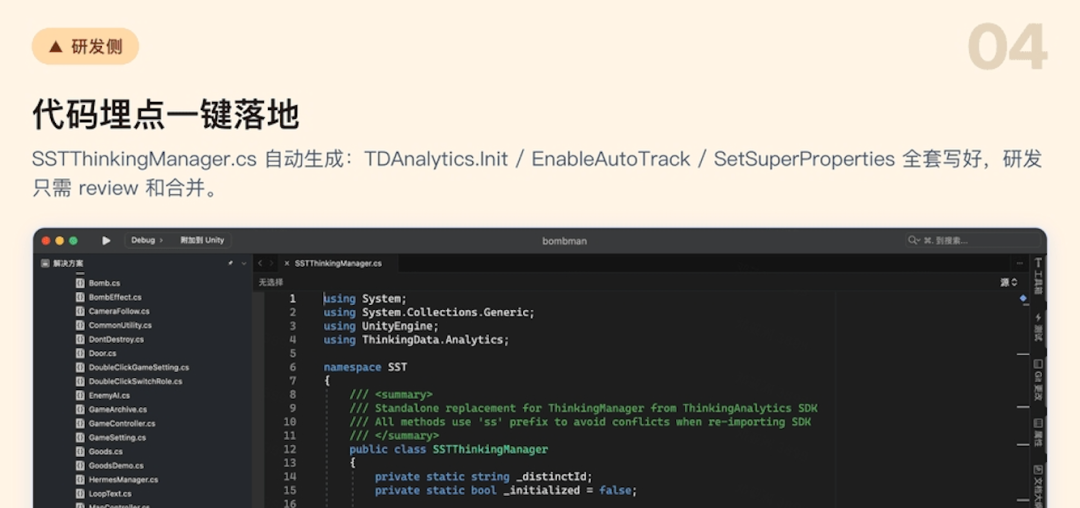
Task: Click the C# file icon beside GameArchive.cs
Action: (x=80, y=410)
